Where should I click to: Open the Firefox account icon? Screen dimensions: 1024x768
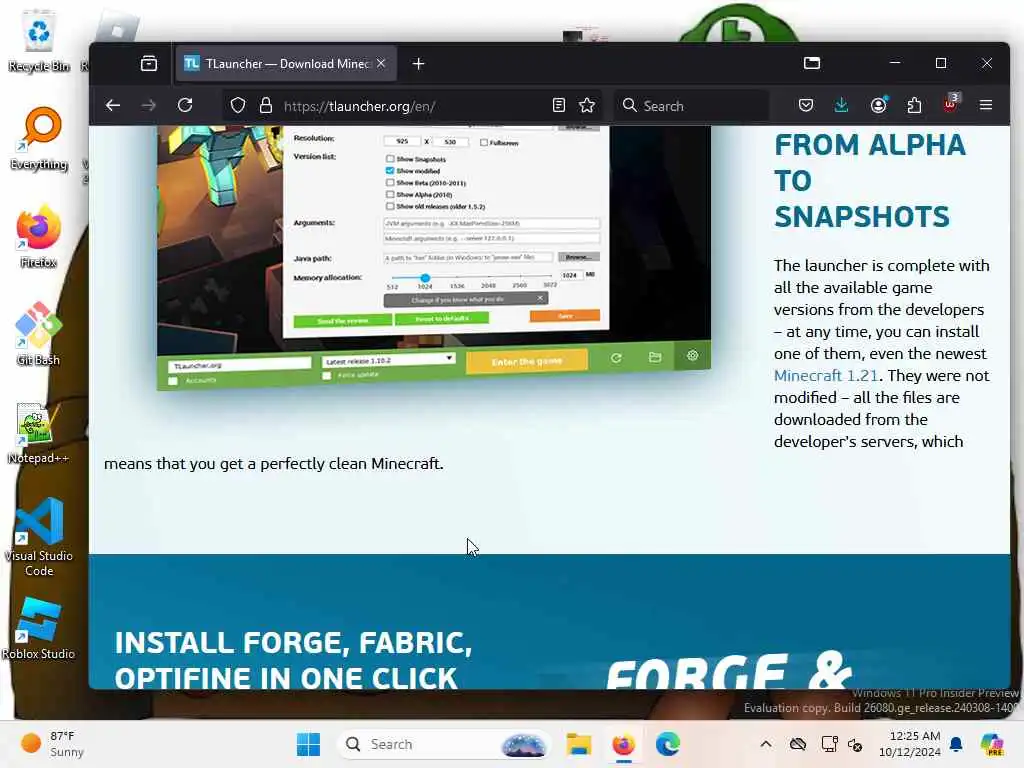[878, 105]
